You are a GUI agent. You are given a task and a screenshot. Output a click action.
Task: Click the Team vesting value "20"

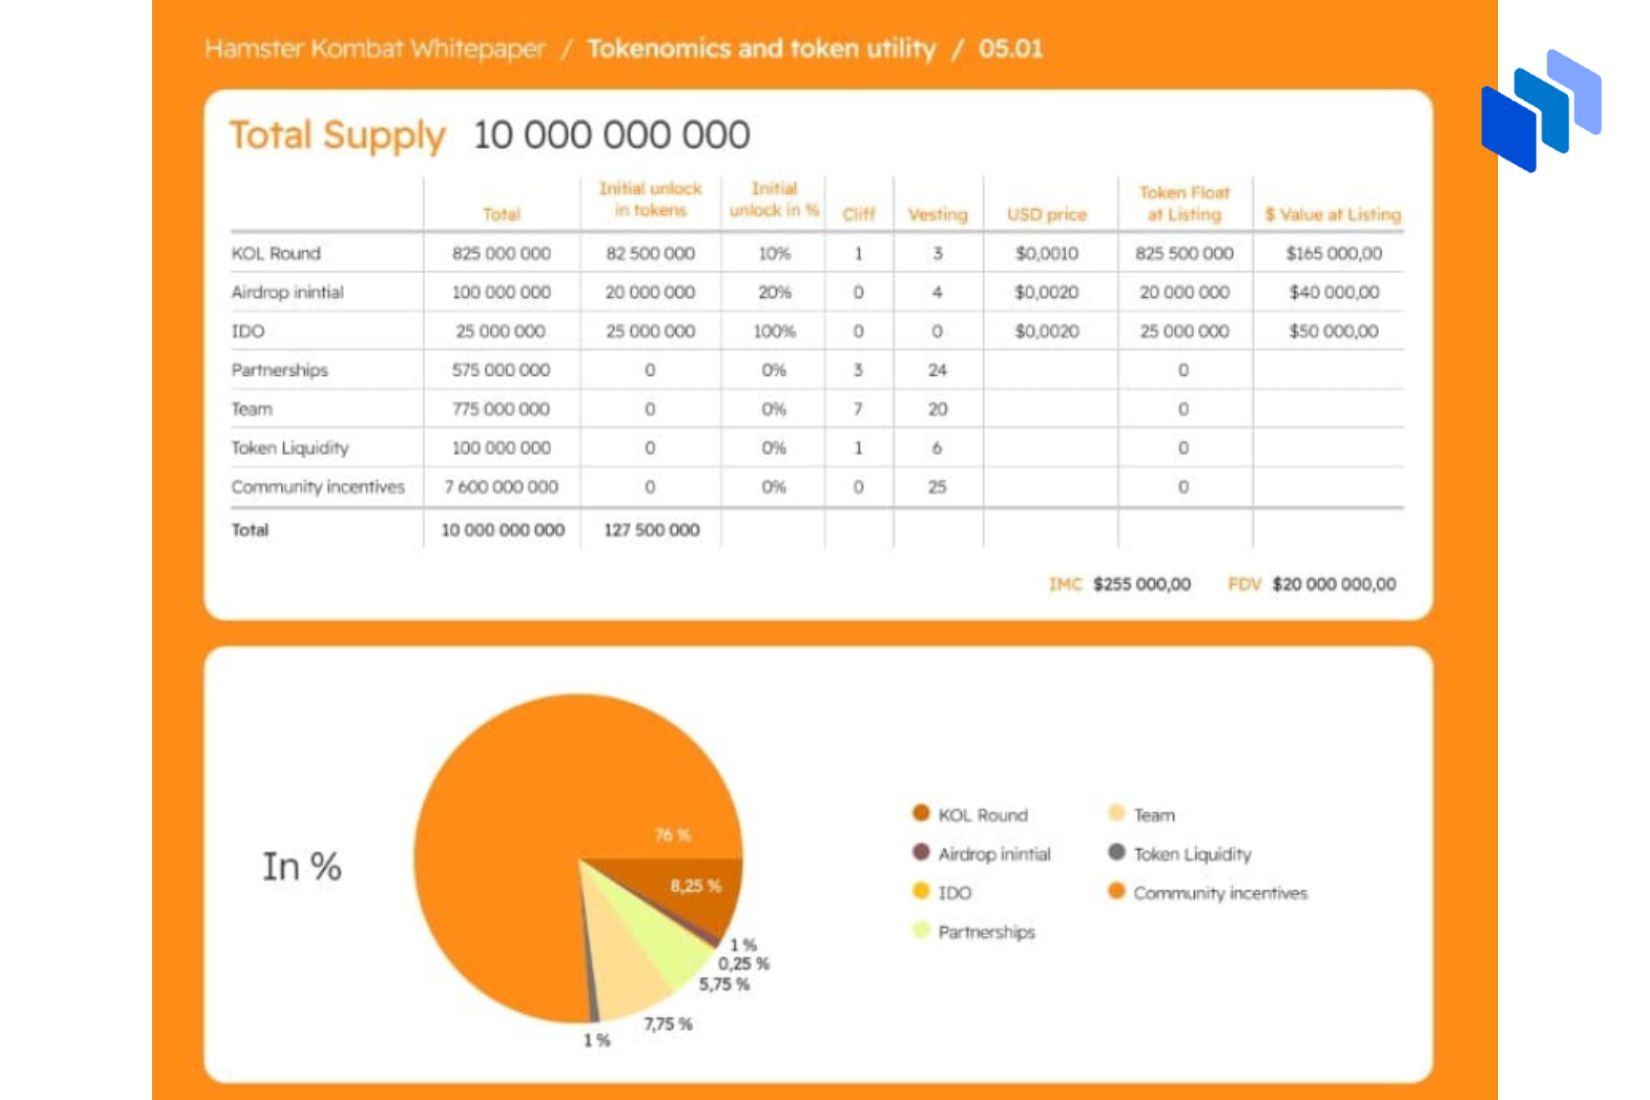click(x=937, y=409)
